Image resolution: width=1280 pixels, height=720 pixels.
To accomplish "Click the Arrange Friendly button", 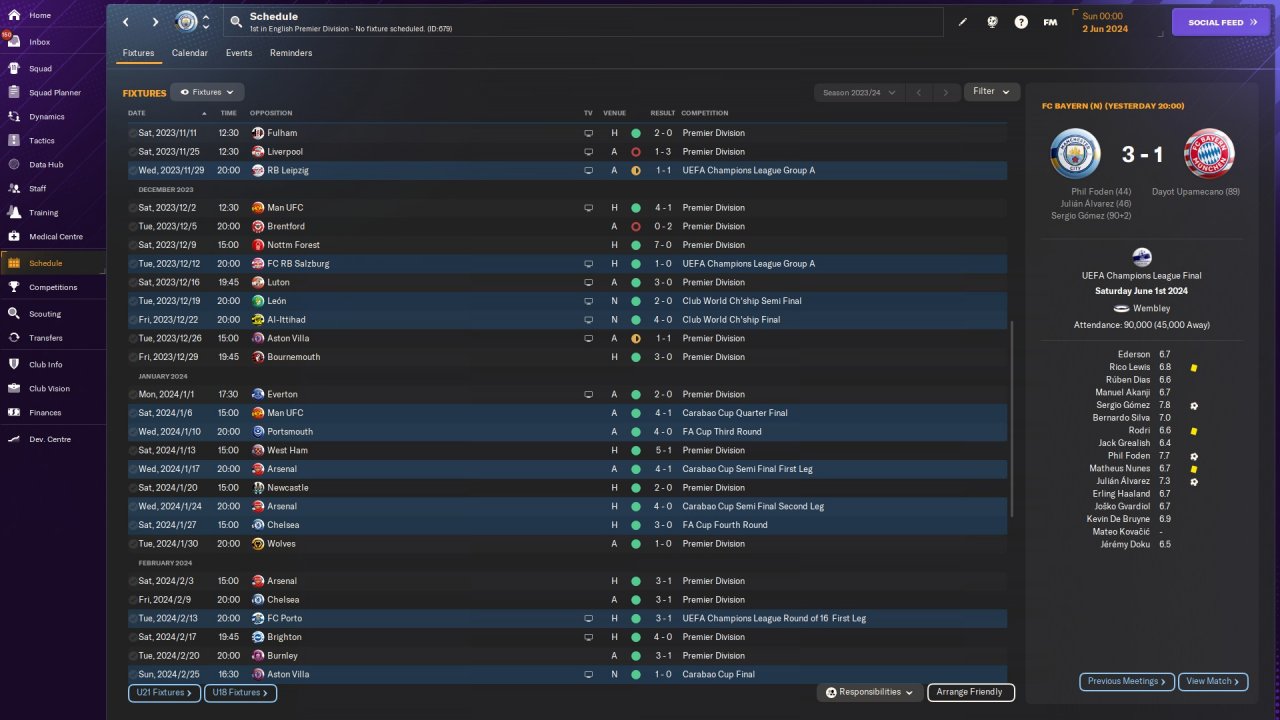I will 971,692.
